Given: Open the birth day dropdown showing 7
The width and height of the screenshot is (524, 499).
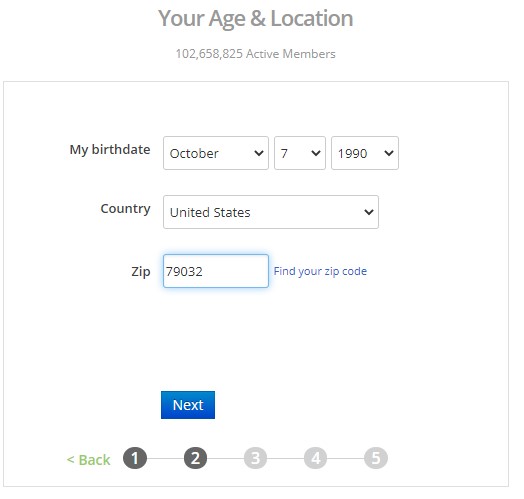Looking at the screenshot, I should [300, 153].
